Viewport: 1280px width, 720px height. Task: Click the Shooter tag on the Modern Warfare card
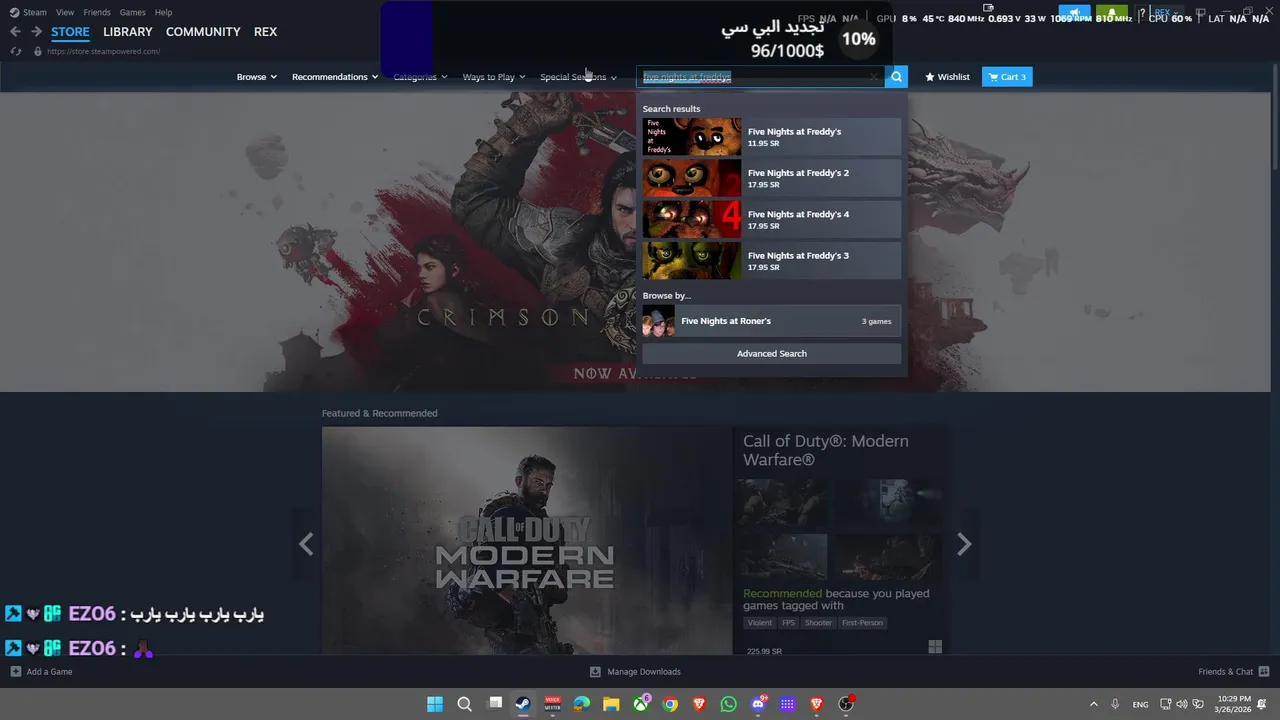pos(818,623)
